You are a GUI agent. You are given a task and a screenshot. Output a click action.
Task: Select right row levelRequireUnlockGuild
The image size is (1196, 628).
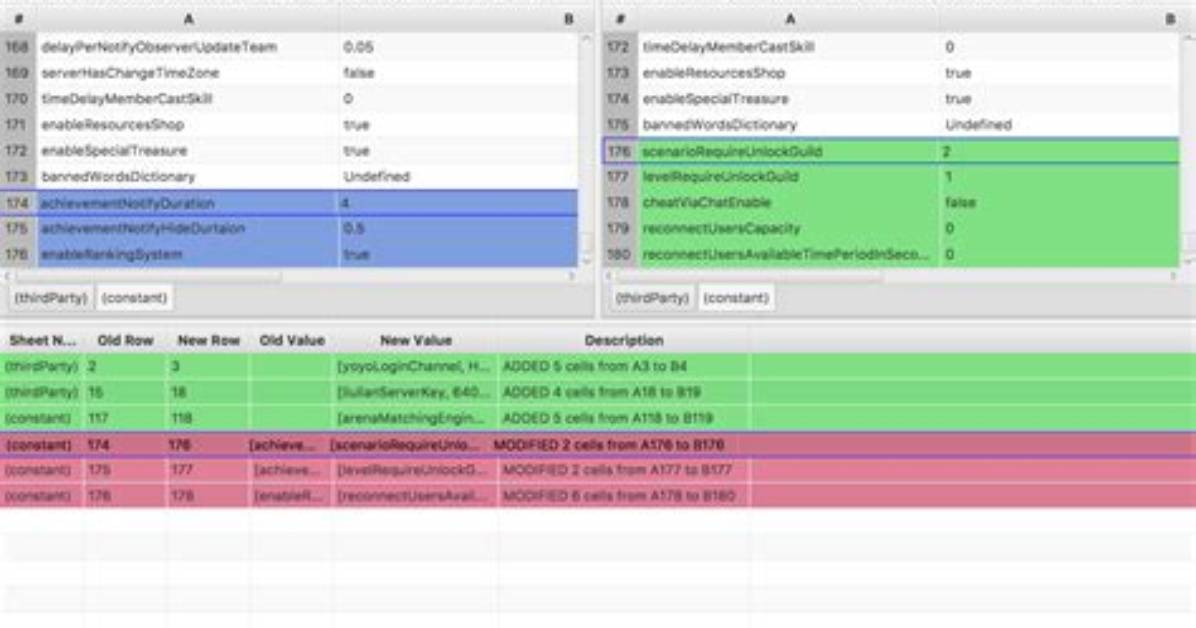pos(891,176)
